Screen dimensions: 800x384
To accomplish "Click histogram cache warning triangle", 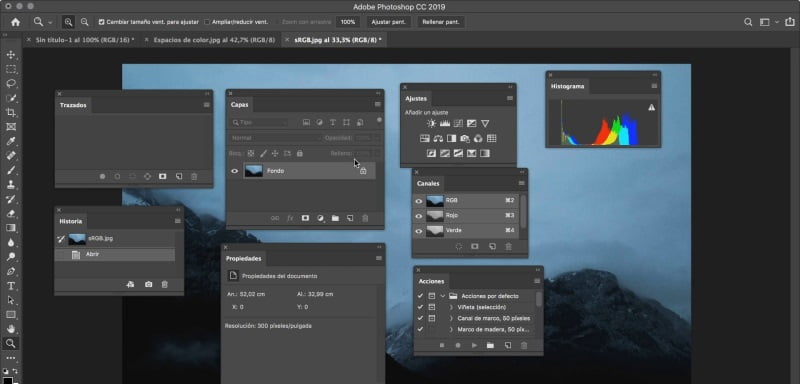I will click(652, 108).
